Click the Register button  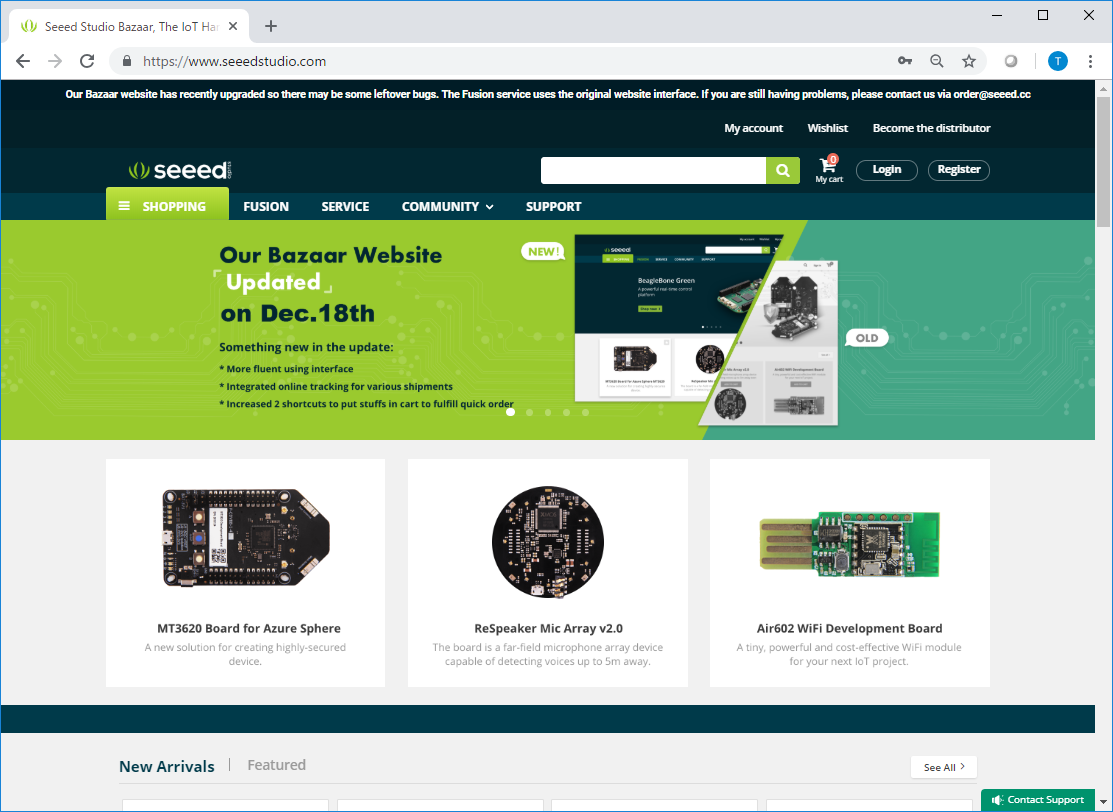tap(959, 170)
